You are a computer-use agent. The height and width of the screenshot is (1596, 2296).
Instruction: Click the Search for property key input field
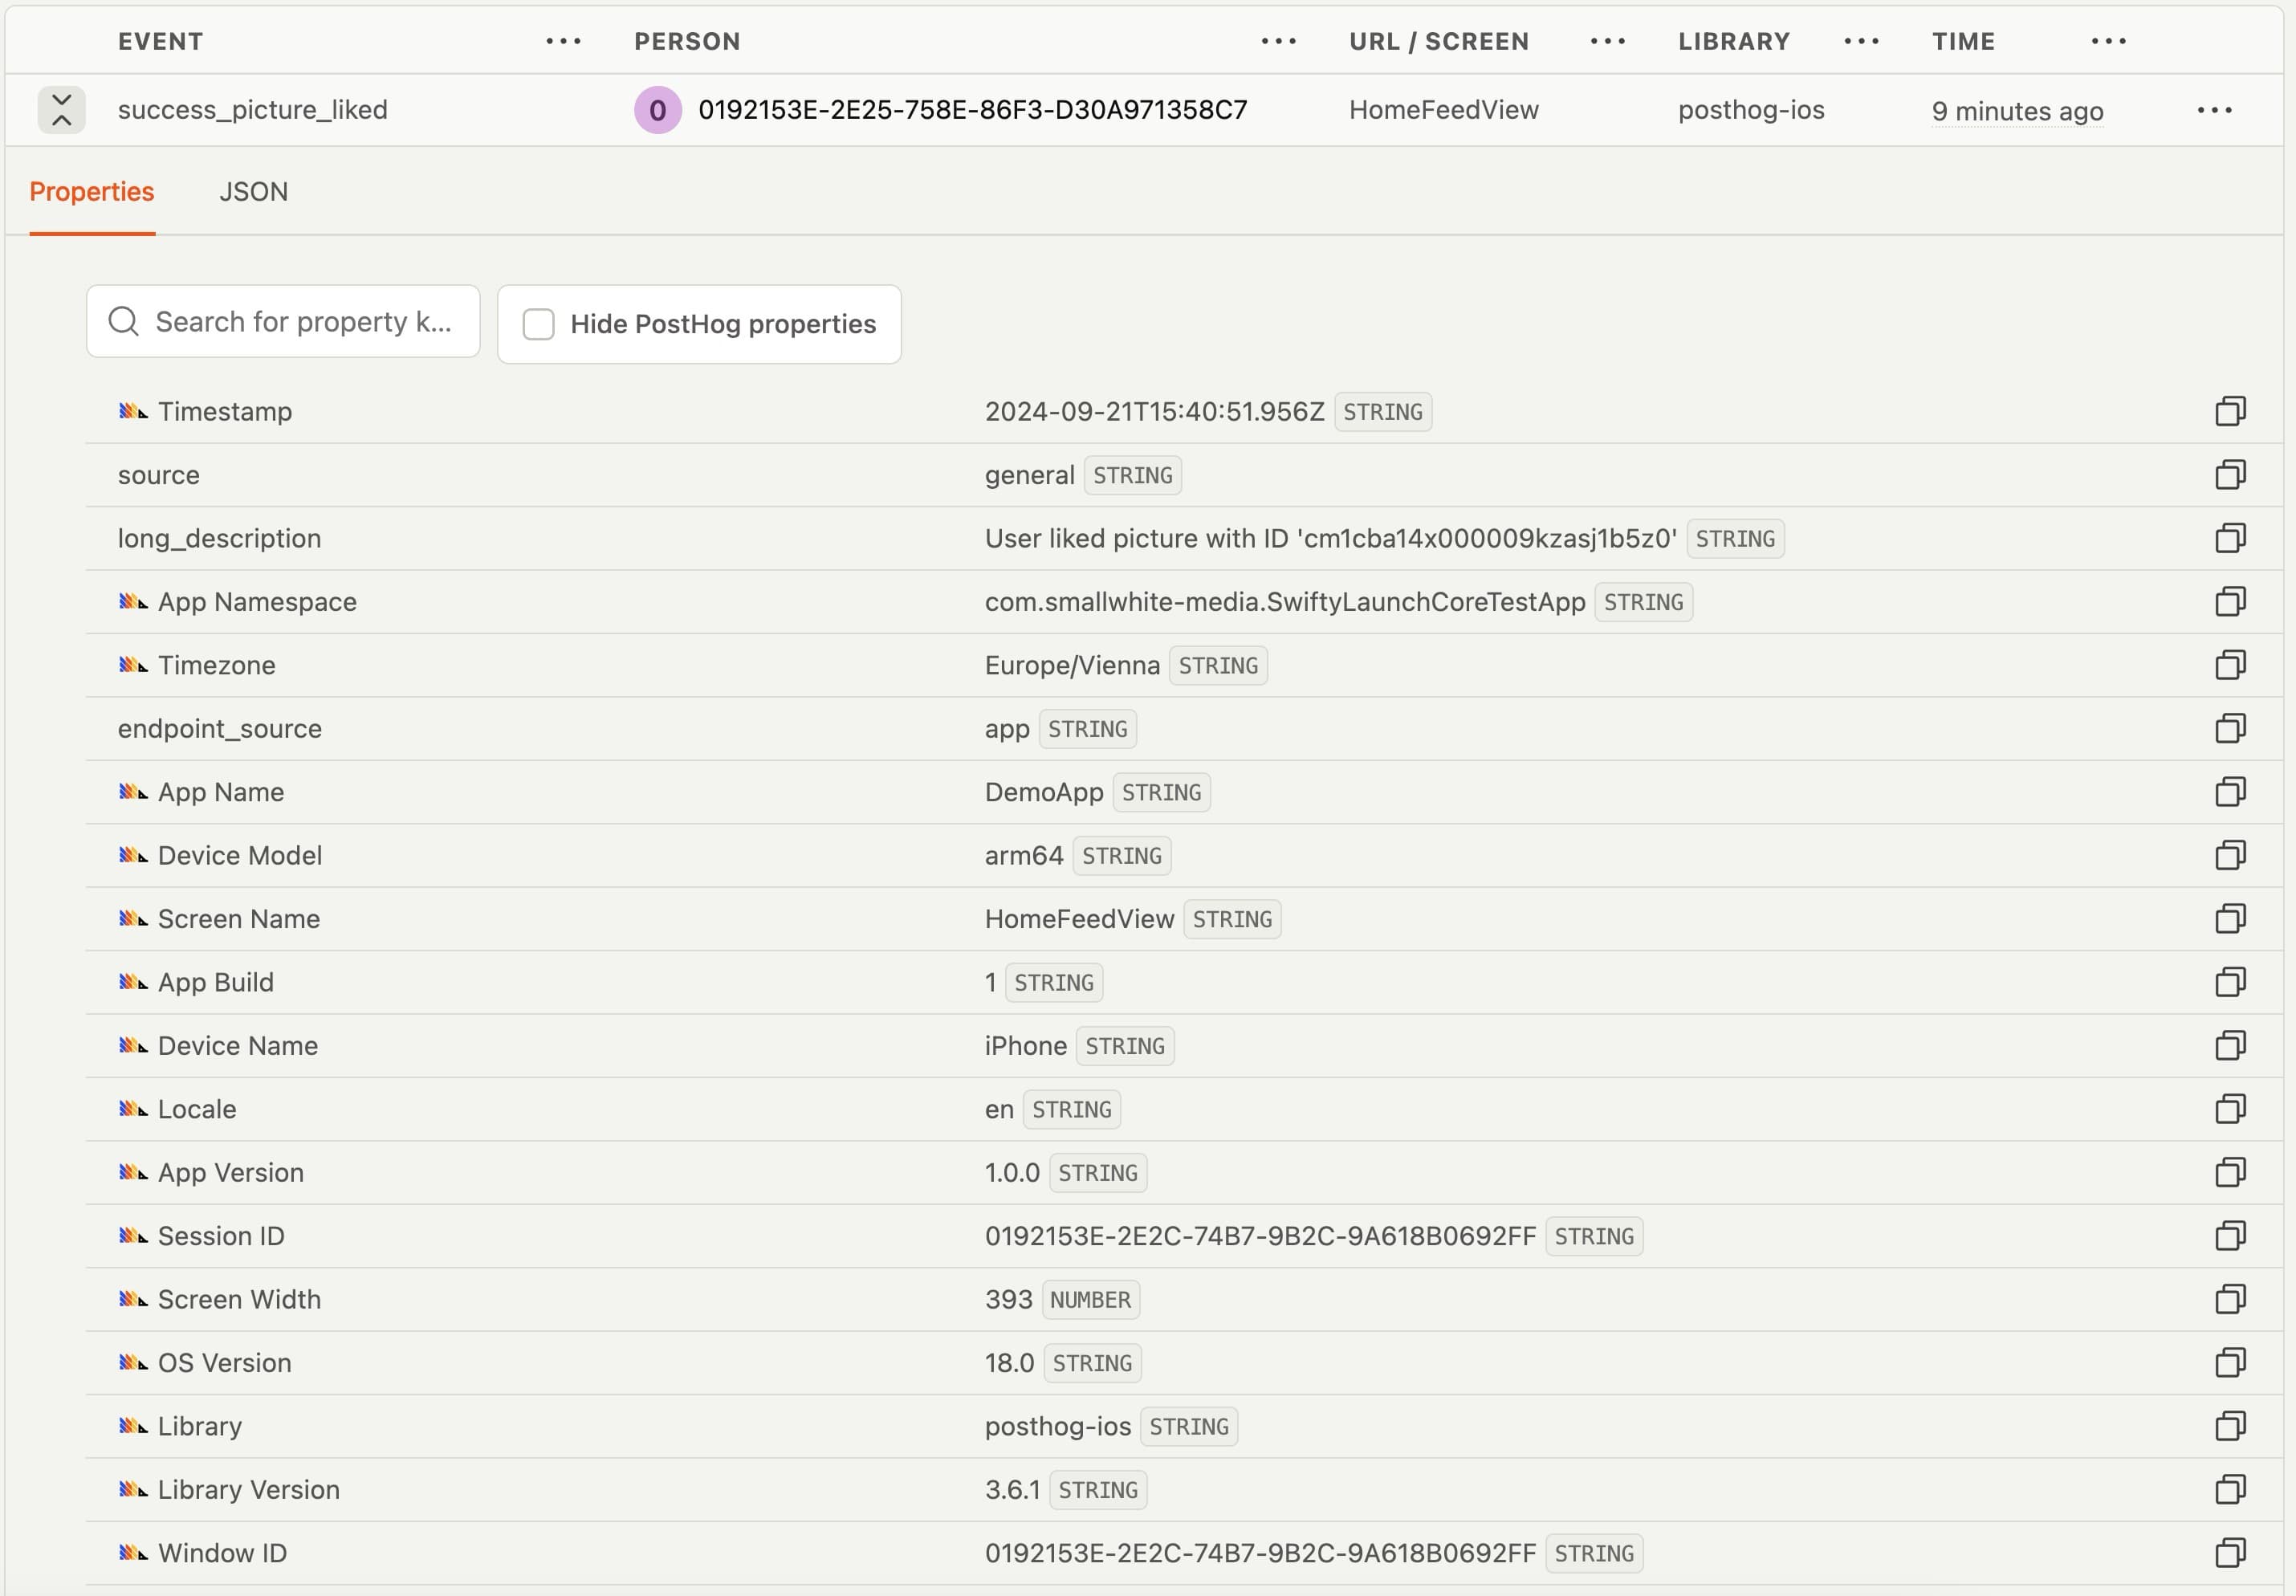pos(284,324)
